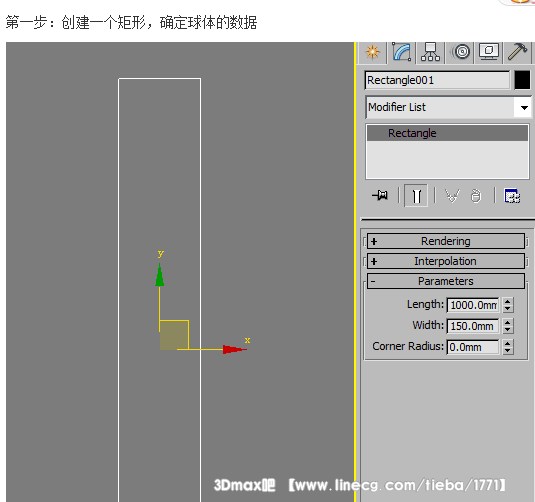Click the Length value field
This screenshot has height=502, width=535.
473,305
